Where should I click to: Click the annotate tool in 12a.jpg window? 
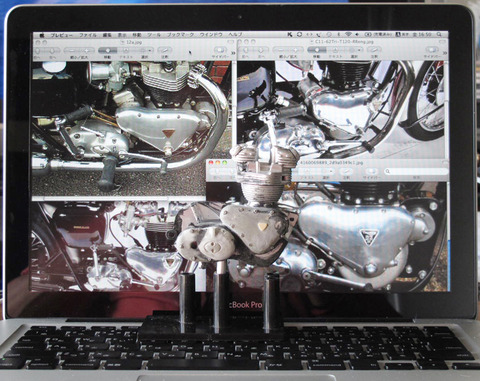[x=164, y=50]
